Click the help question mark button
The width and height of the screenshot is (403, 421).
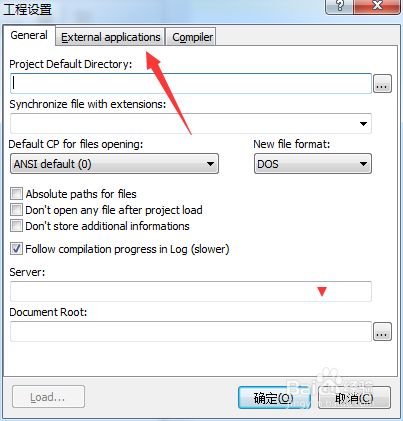339,6
